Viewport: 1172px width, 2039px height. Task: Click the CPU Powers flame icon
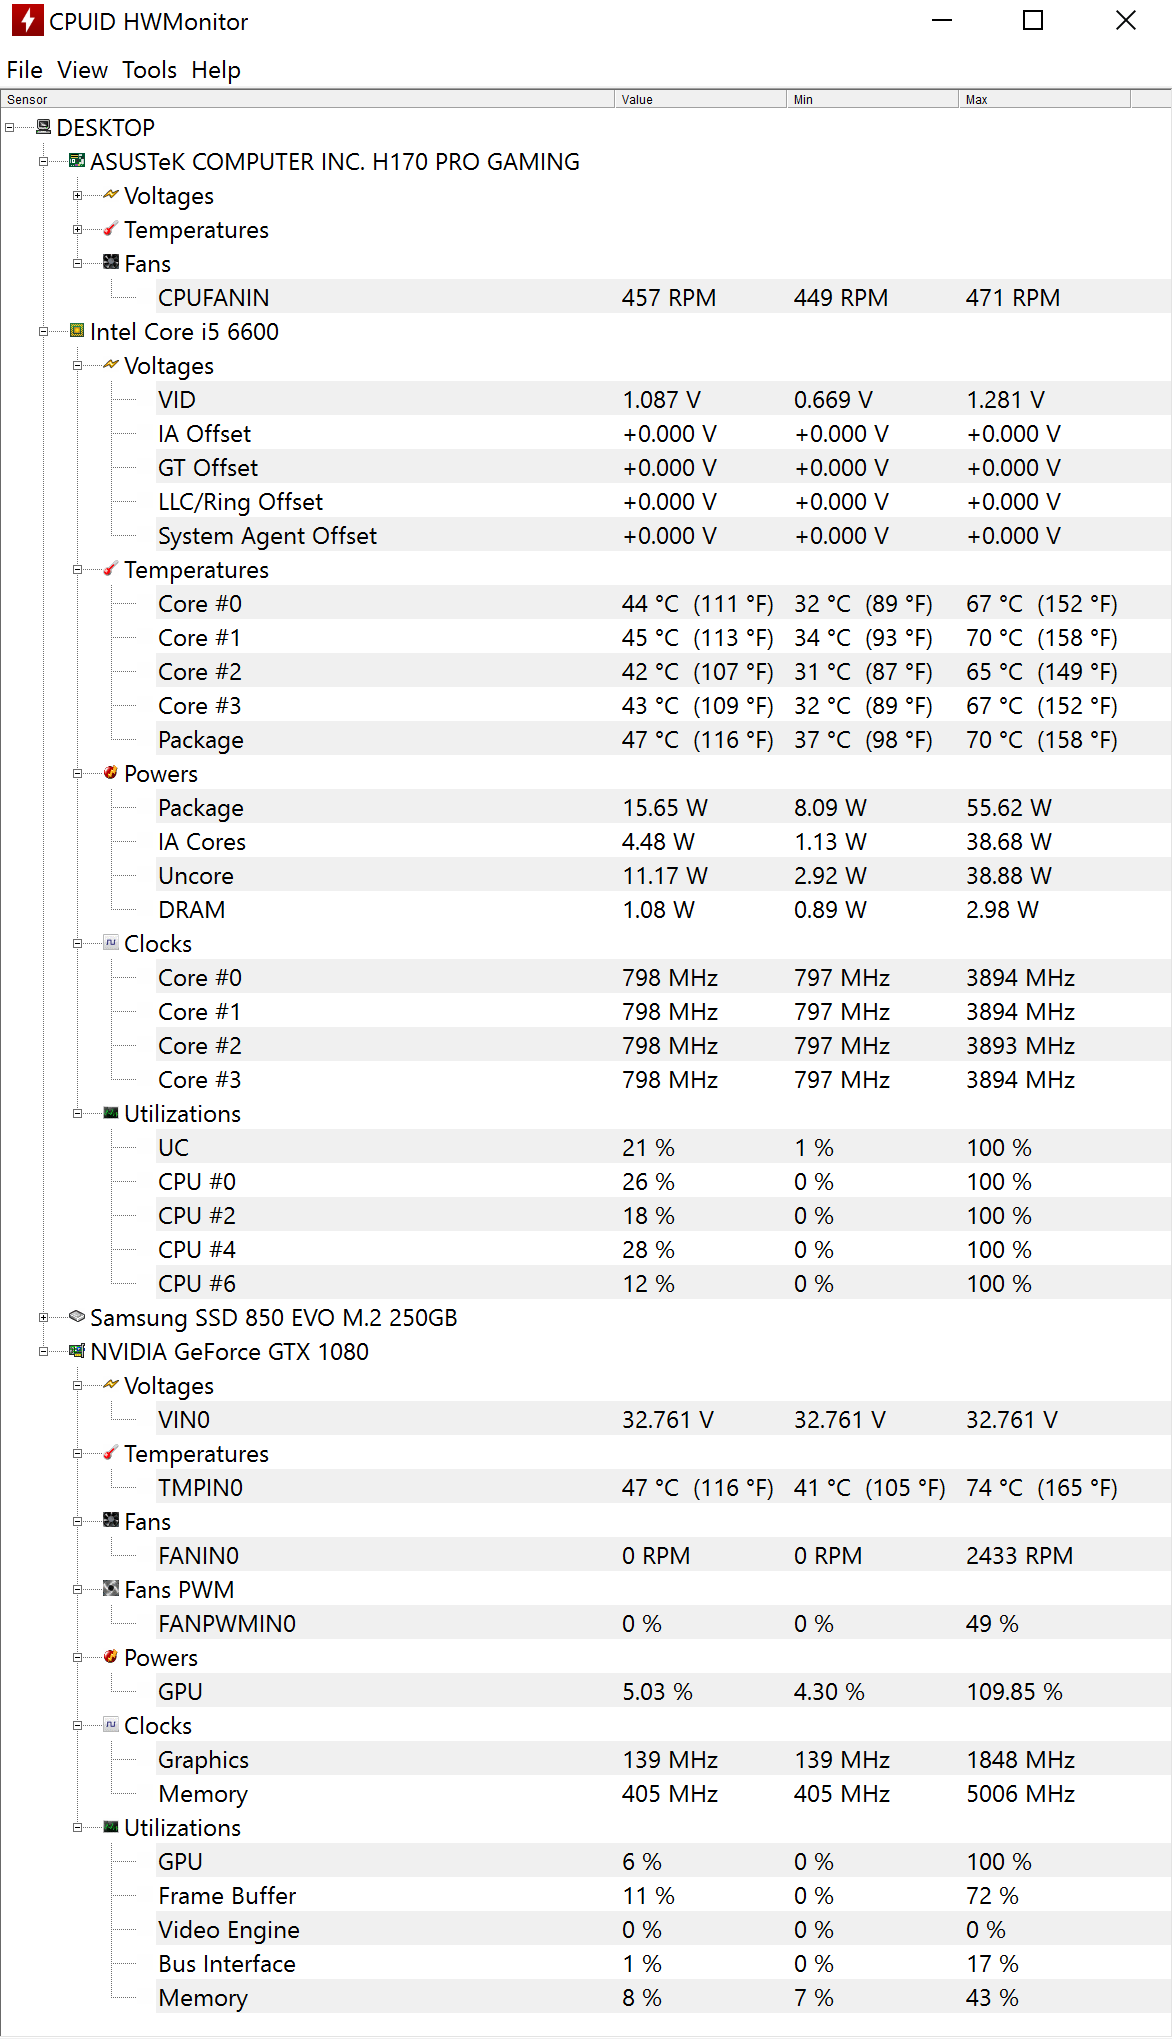click(x=111, y=773)
